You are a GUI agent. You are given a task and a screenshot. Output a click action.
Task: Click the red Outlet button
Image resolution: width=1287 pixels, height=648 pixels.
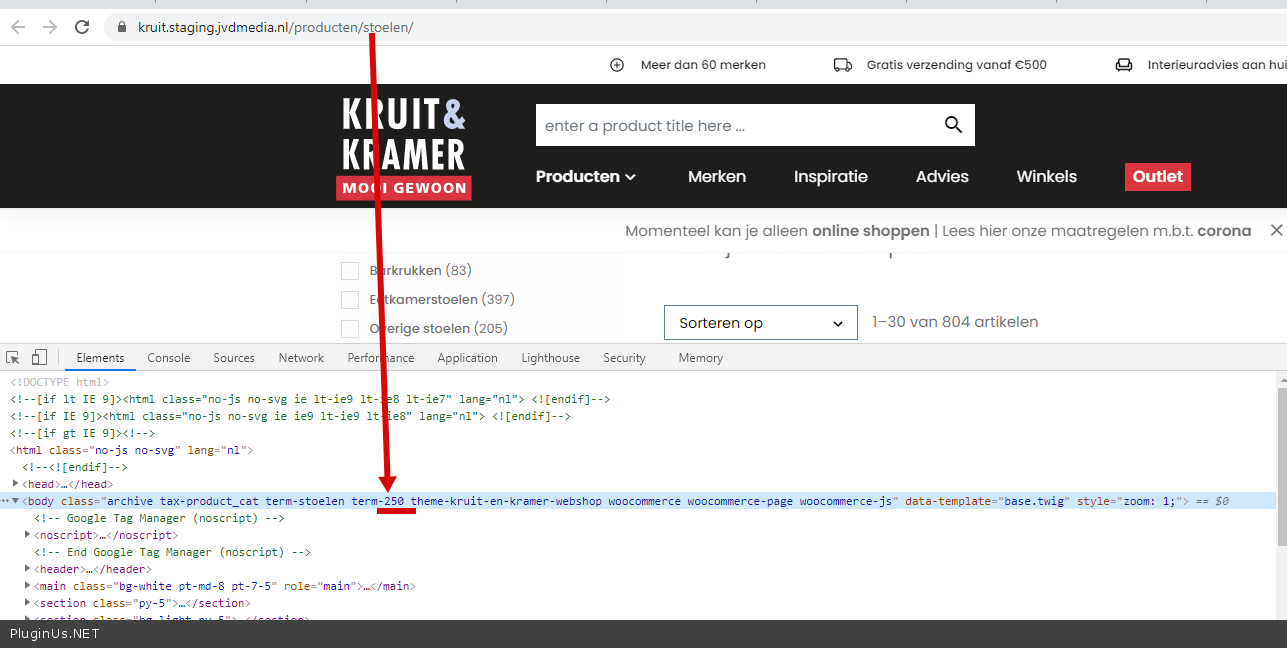(x=1157, y=177)
